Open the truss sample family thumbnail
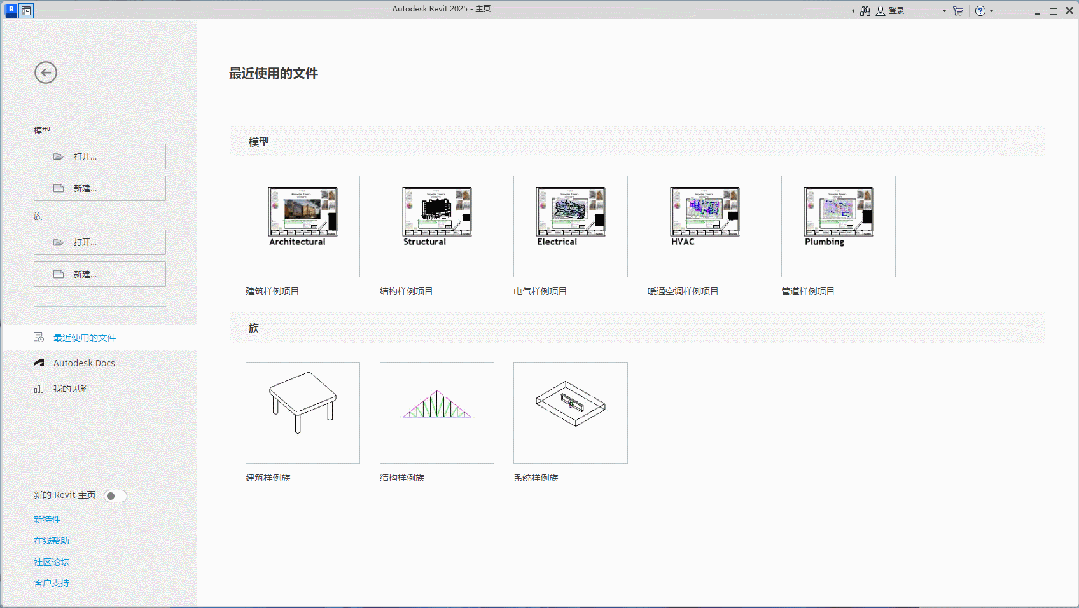 point(437,413)
